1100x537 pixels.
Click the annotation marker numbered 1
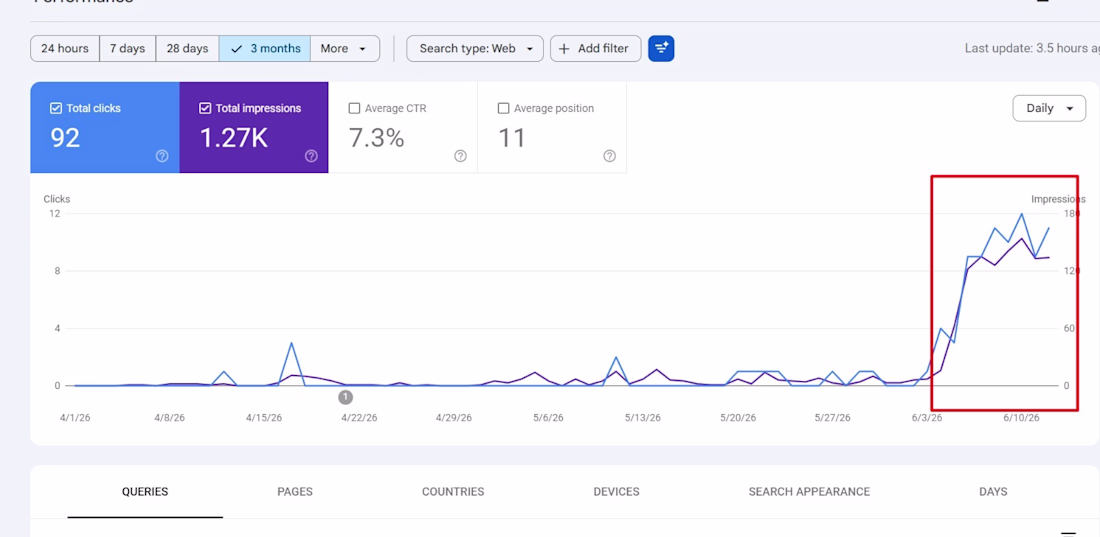pos(345,397)
